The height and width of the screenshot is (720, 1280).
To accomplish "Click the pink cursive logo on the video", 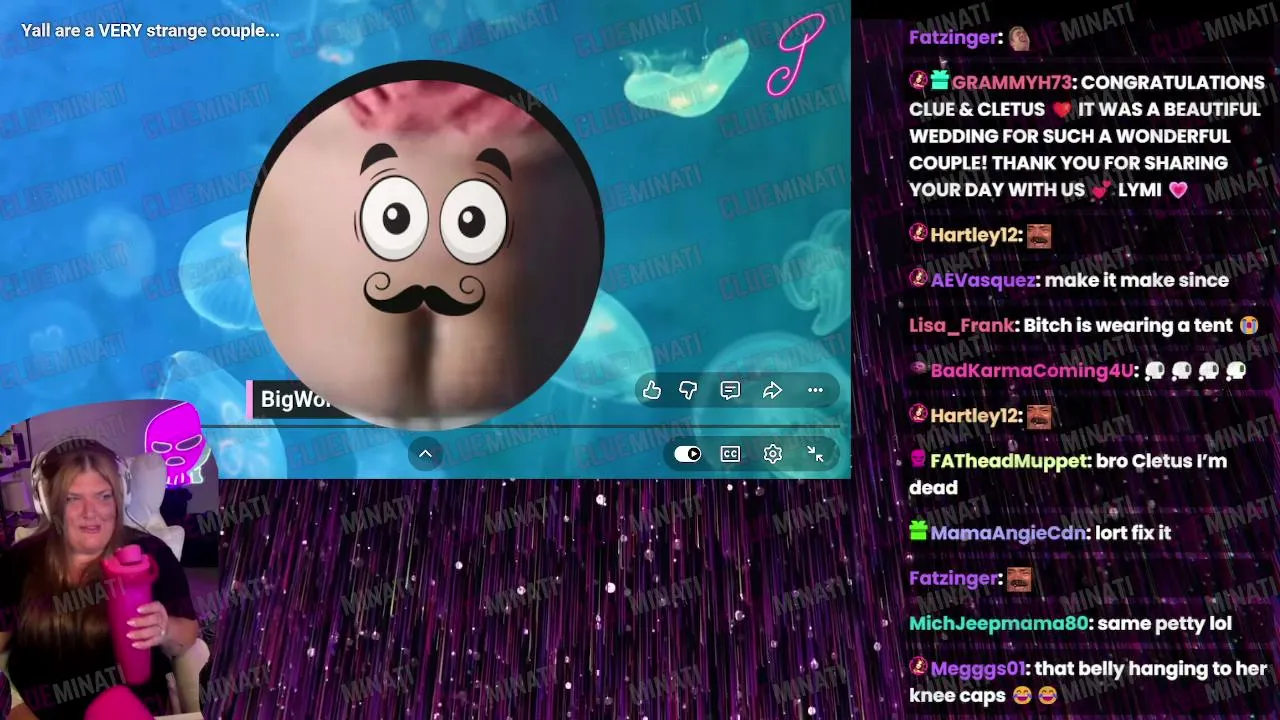I will coord(796,53).
